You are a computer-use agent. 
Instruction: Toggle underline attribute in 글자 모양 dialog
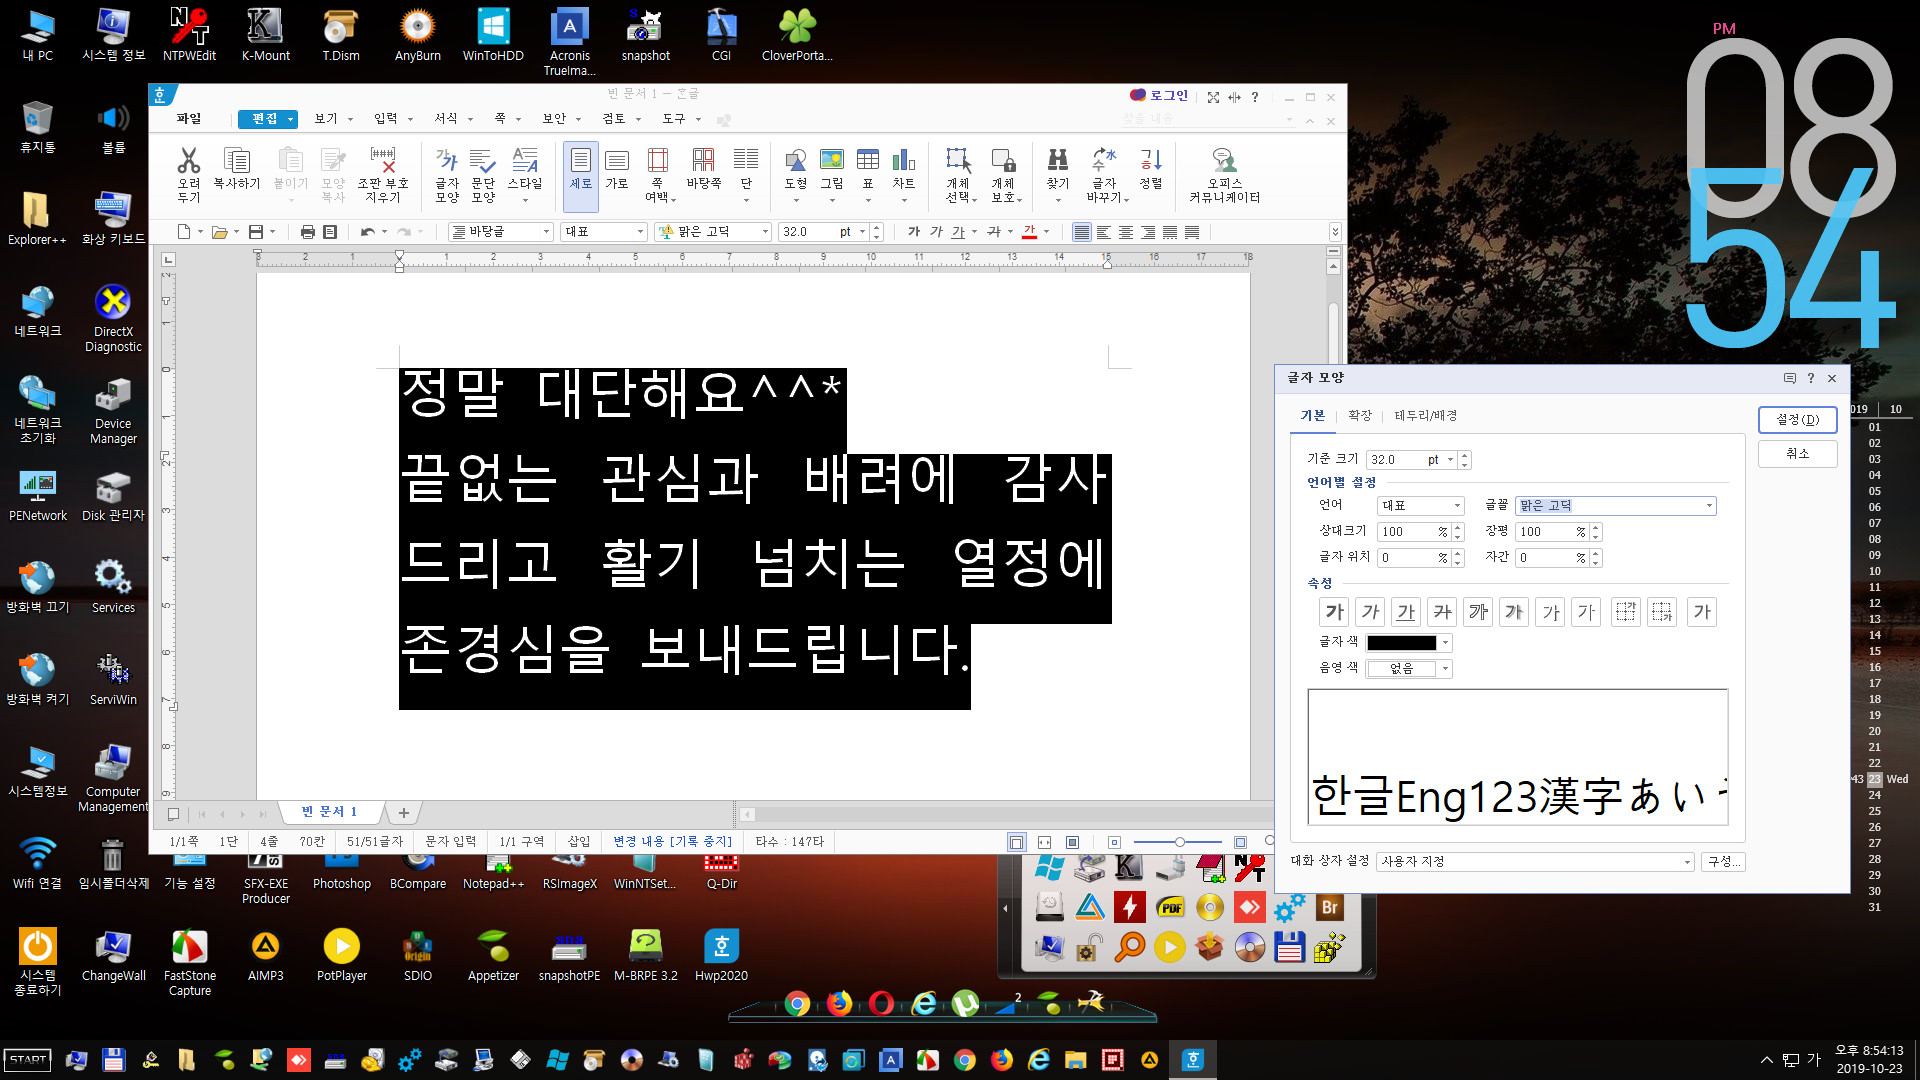tap(1406, 612)
